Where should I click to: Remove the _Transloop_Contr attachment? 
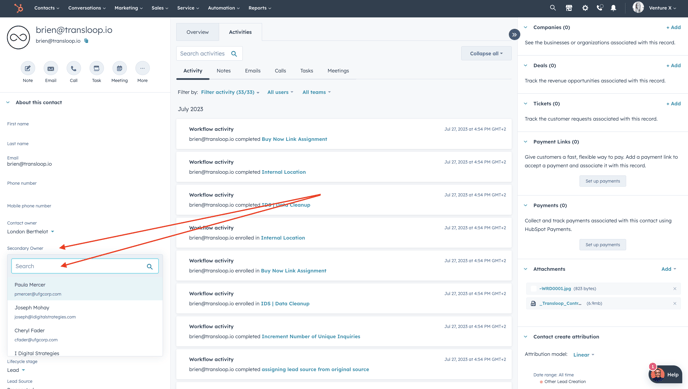pyautogui.click(x=675, y=303)
